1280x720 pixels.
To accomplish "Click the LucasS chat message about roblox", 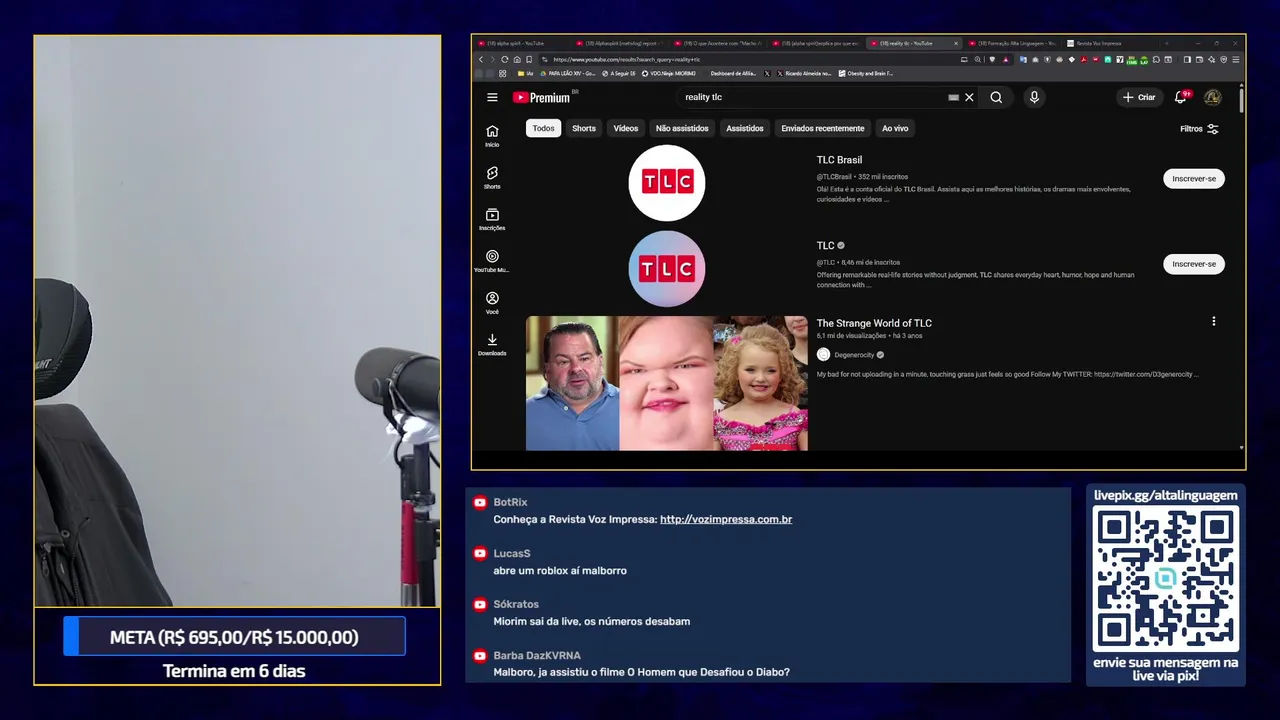I will coord(560,571).
